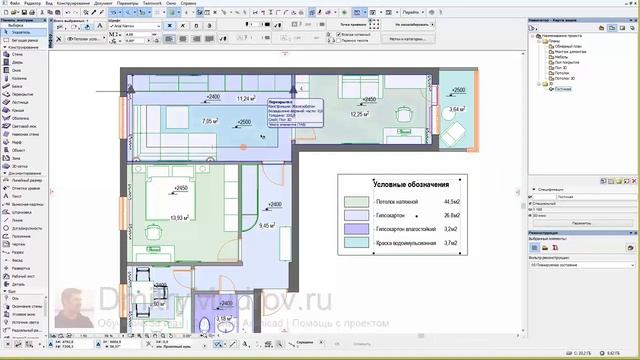Collapse the 3D folder in Navigator tree
This screenshot has height=360, width=640.
(x=539, y=84)
